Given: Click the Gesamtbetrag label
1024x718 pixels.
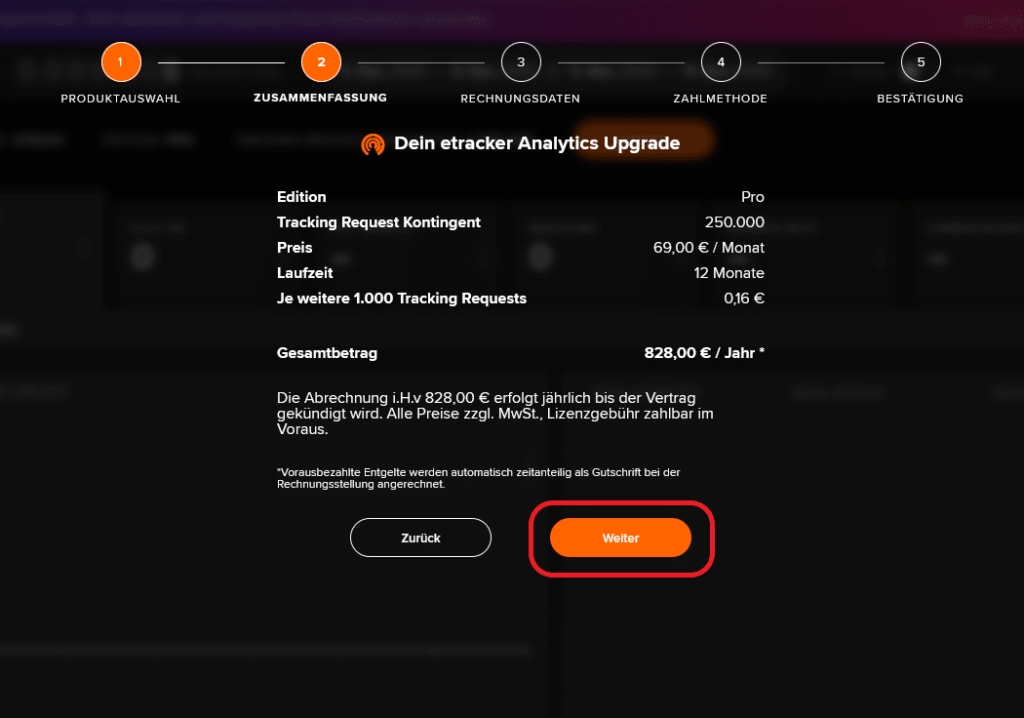Looking at the screenshot, I should [327, 353].
